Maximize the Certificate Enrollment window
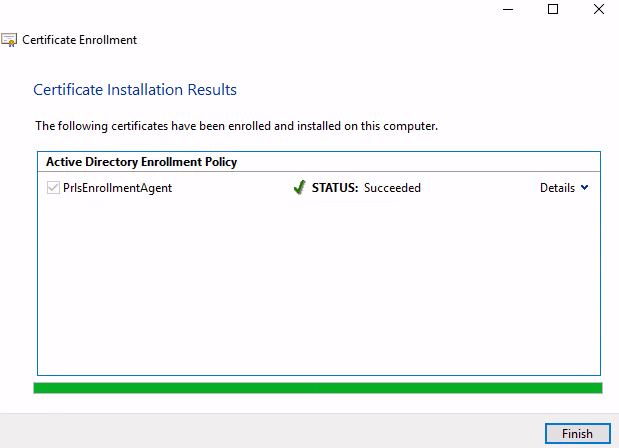The image size is (619, 448). coord(553,9)
